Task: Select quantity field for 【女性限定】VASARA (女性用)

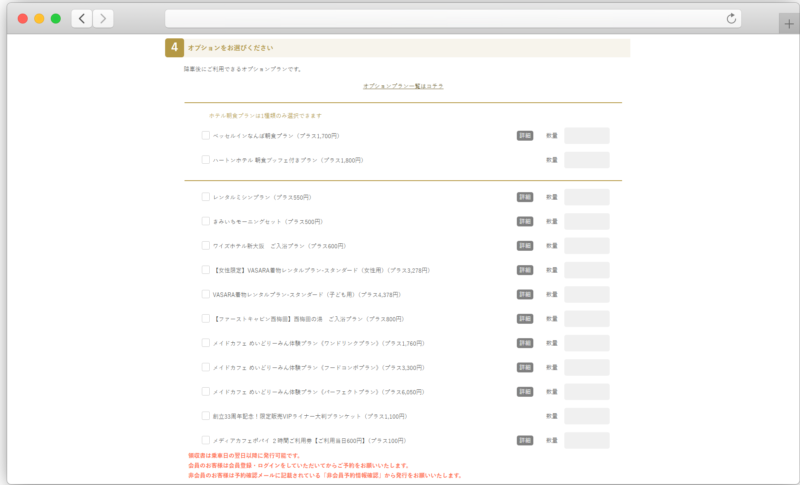Action: [587, 270]
